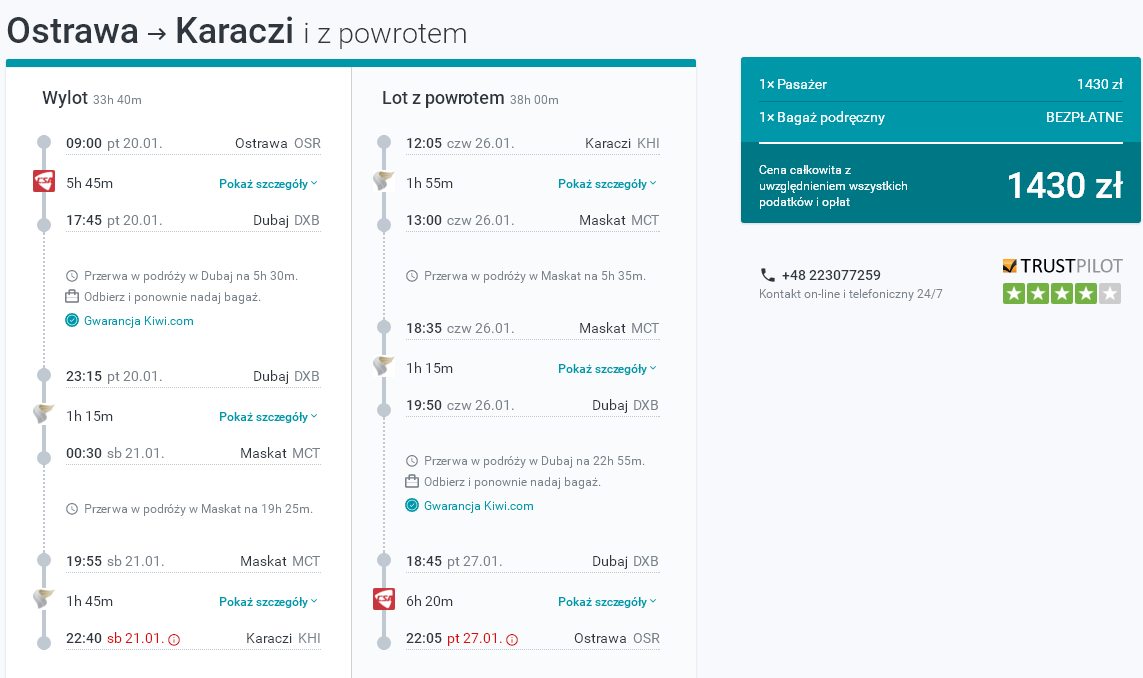Show details of 1h 45m Maskat–Karaczi flight
This screenshot has height=678, width=1143.
pyautogui.click(x=268, y=601)
